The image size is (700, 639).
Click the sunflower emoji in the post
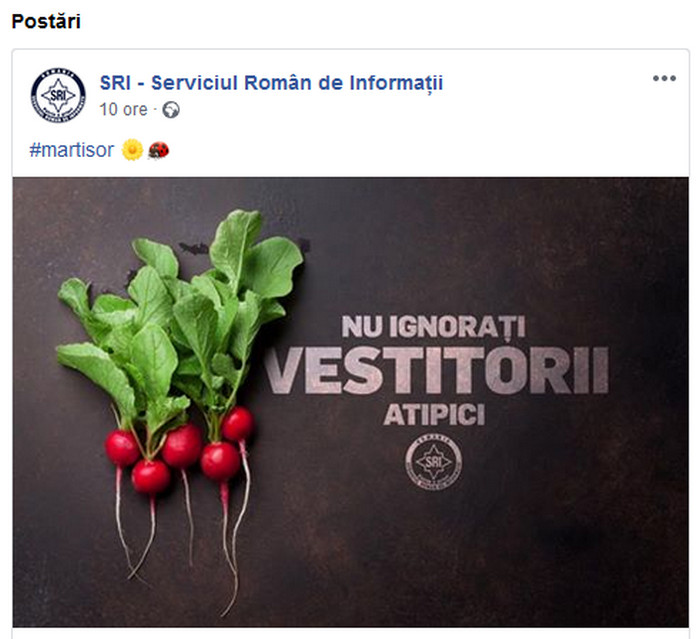pyautogui.click(x=133, y=150)
